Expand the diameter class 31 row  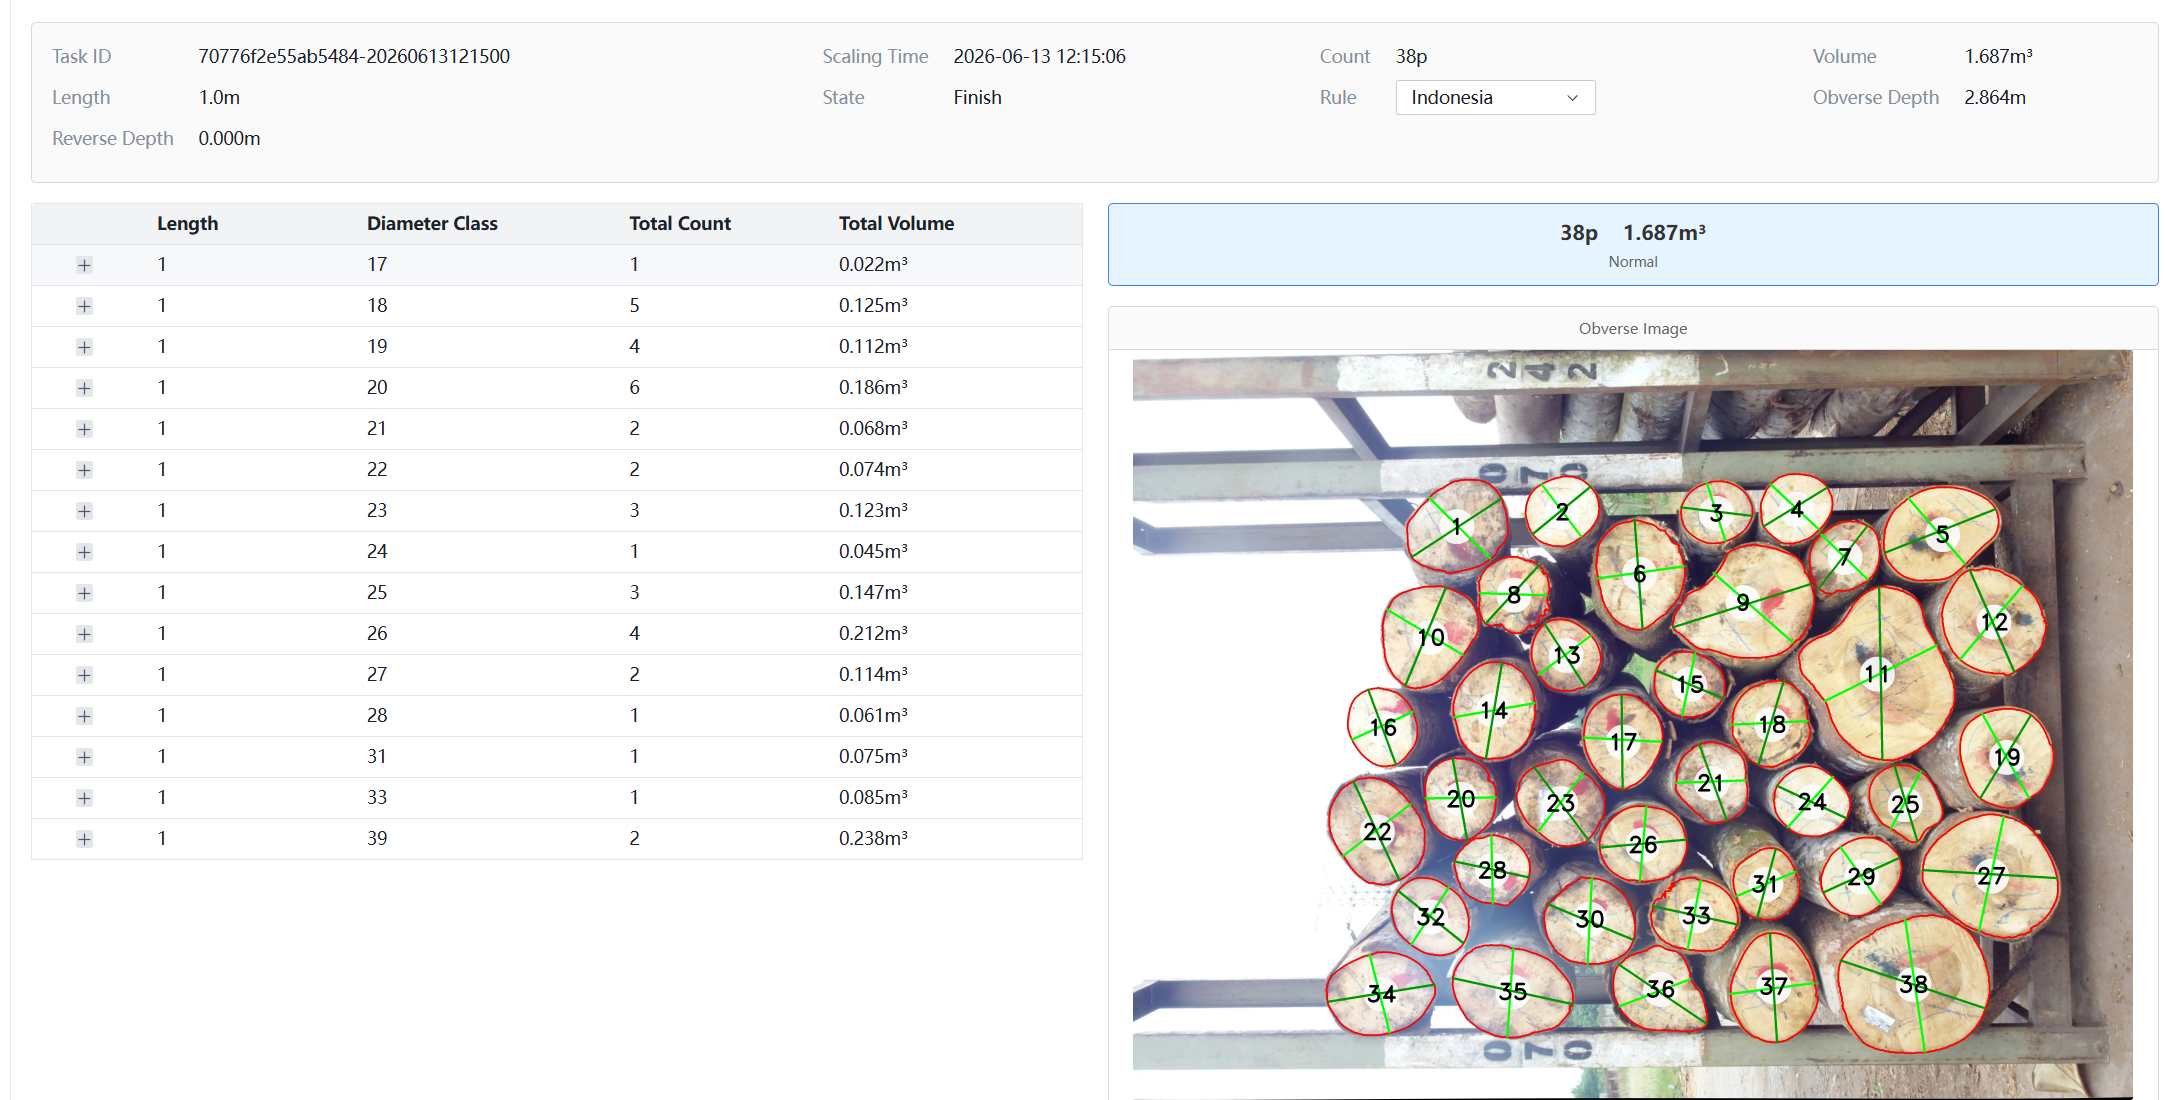click(84, 757)
